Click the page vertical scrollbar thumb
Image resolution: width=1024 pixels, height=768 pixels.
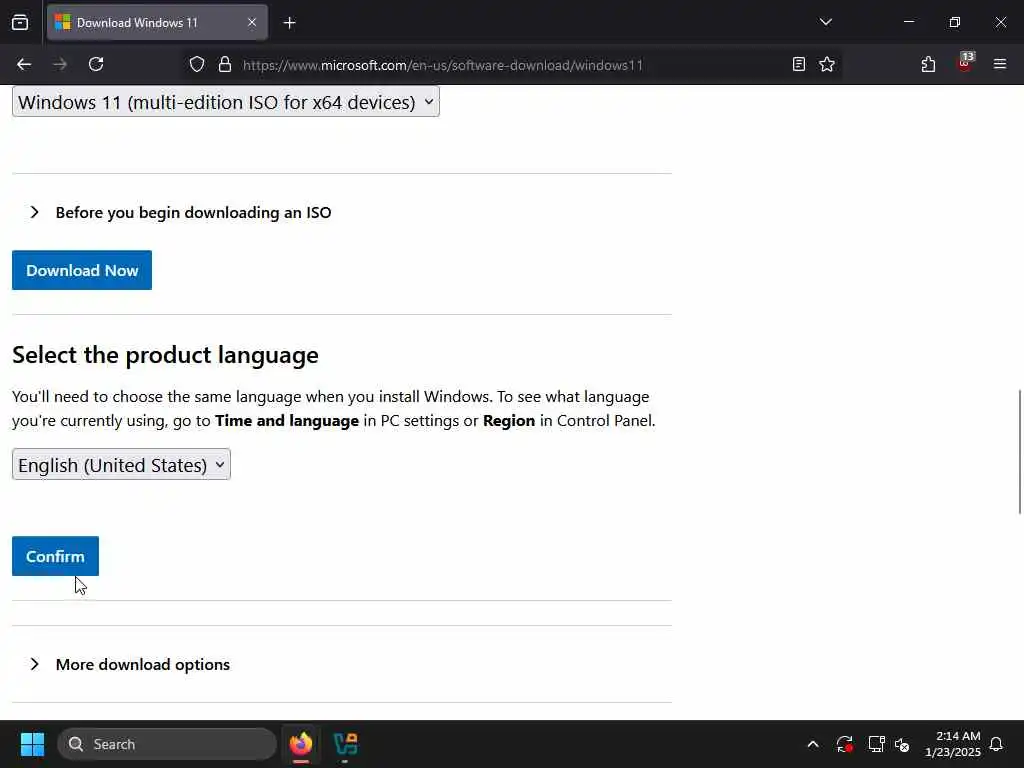1020,452
